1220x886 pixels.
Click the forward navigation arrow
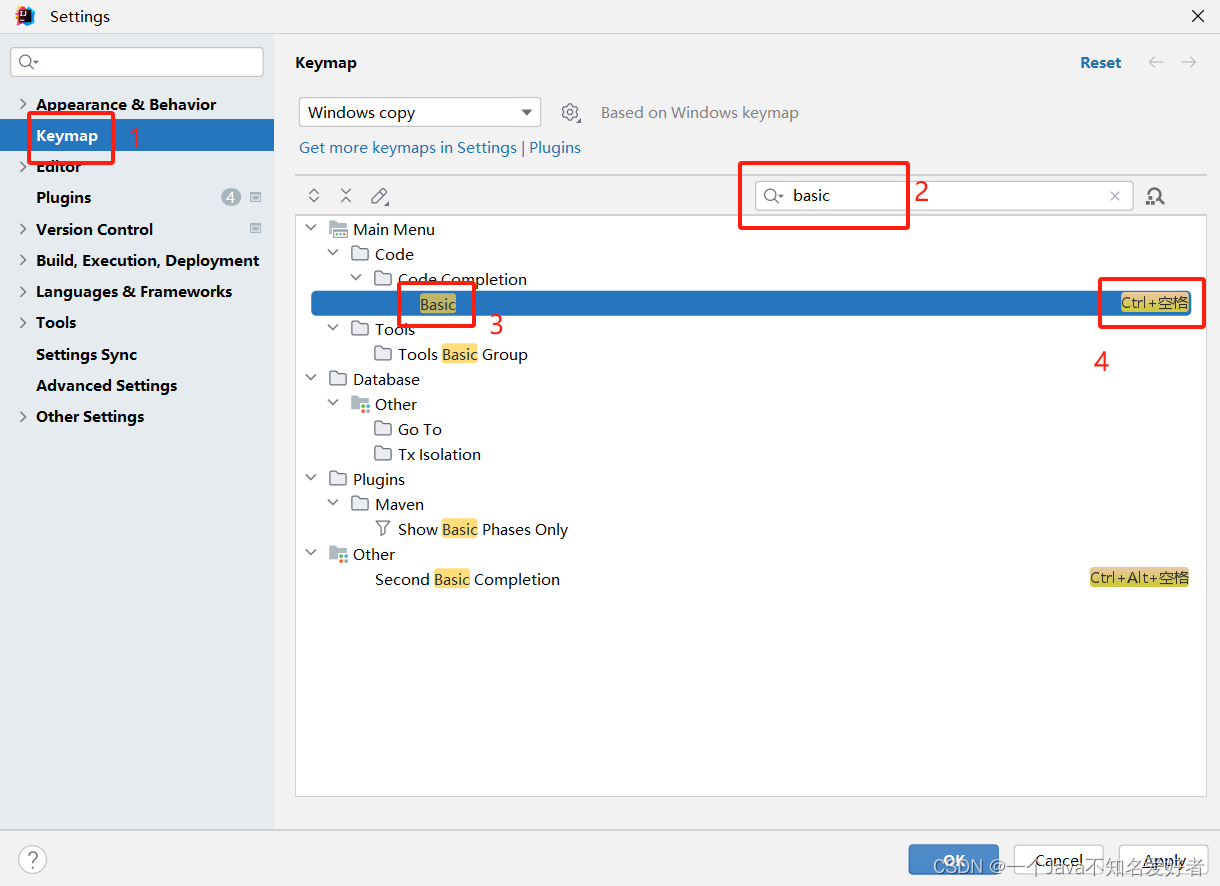pyautogui.click(x=1189, y=62)
